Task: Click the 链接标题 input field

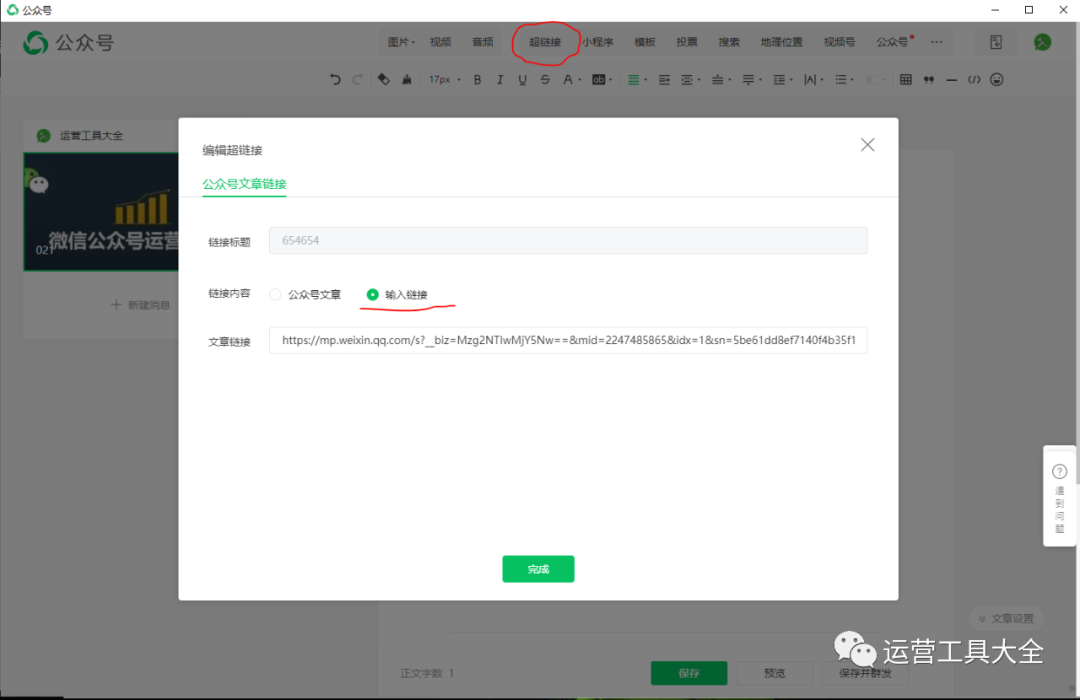Action: pos(568,240)
